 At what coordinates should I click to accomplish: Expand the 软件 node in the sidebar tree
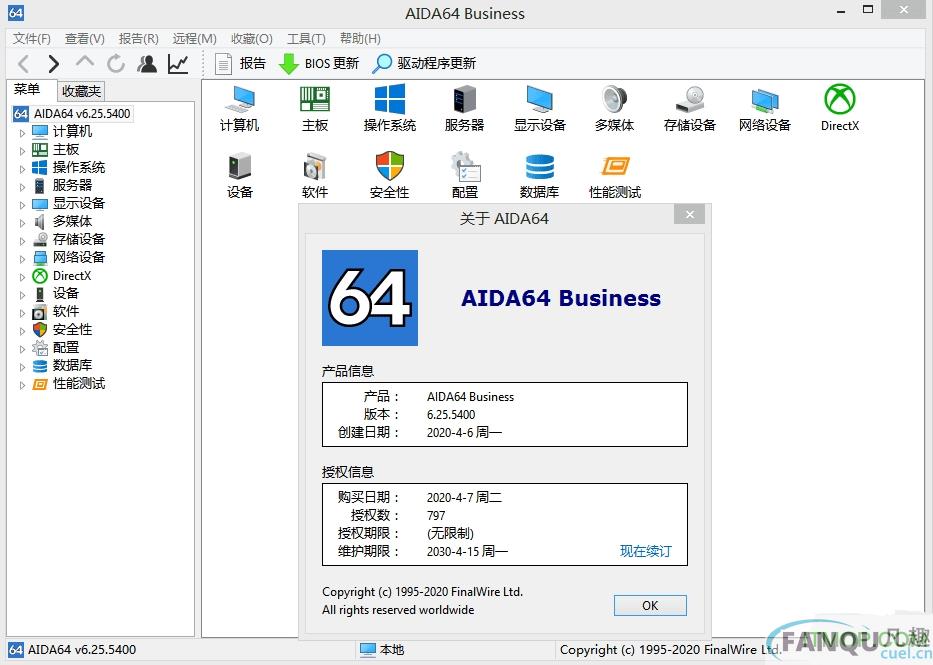pos(23,313)
